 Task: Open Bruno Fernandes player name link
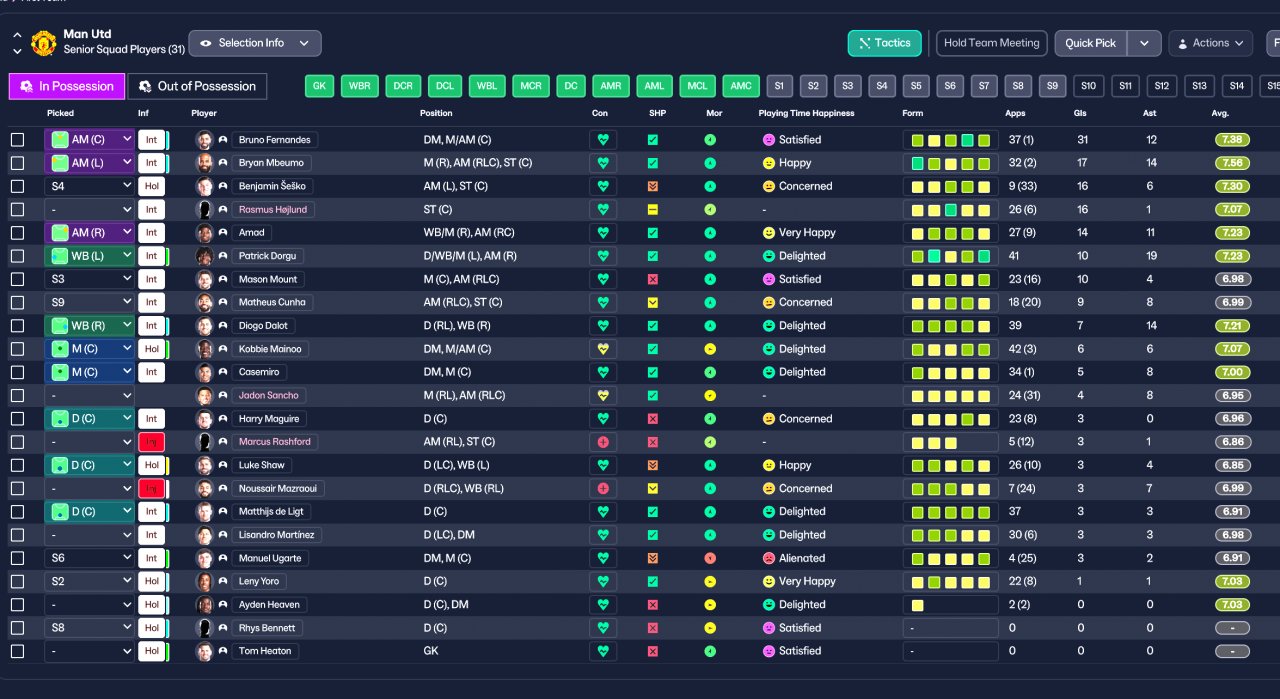275,140
